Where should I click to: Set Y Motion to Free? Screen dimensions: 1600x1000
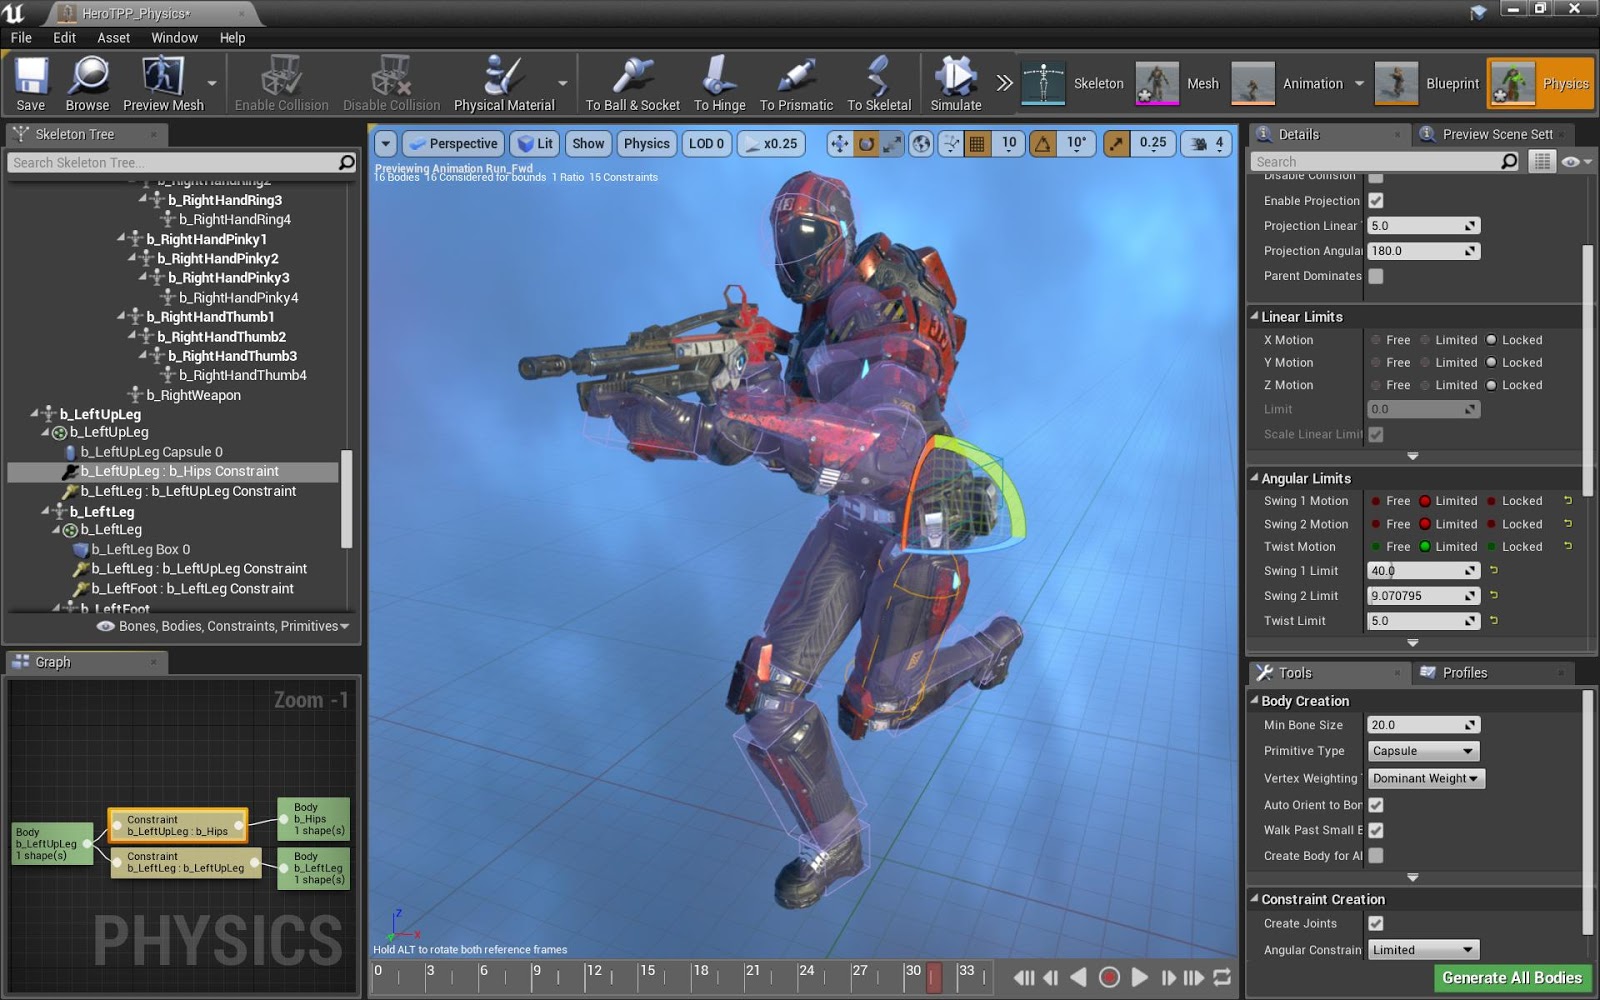(x=1376, y=363)
